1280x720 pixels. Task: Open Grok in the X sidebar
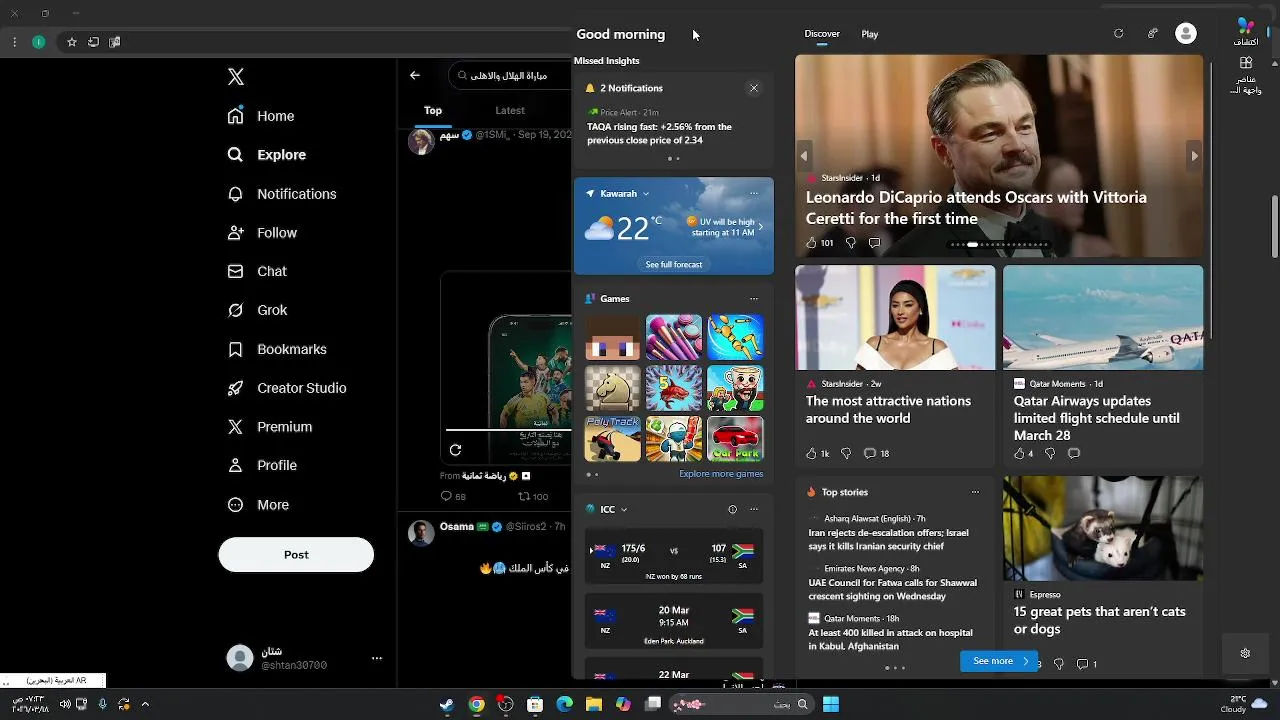(257, 310)
